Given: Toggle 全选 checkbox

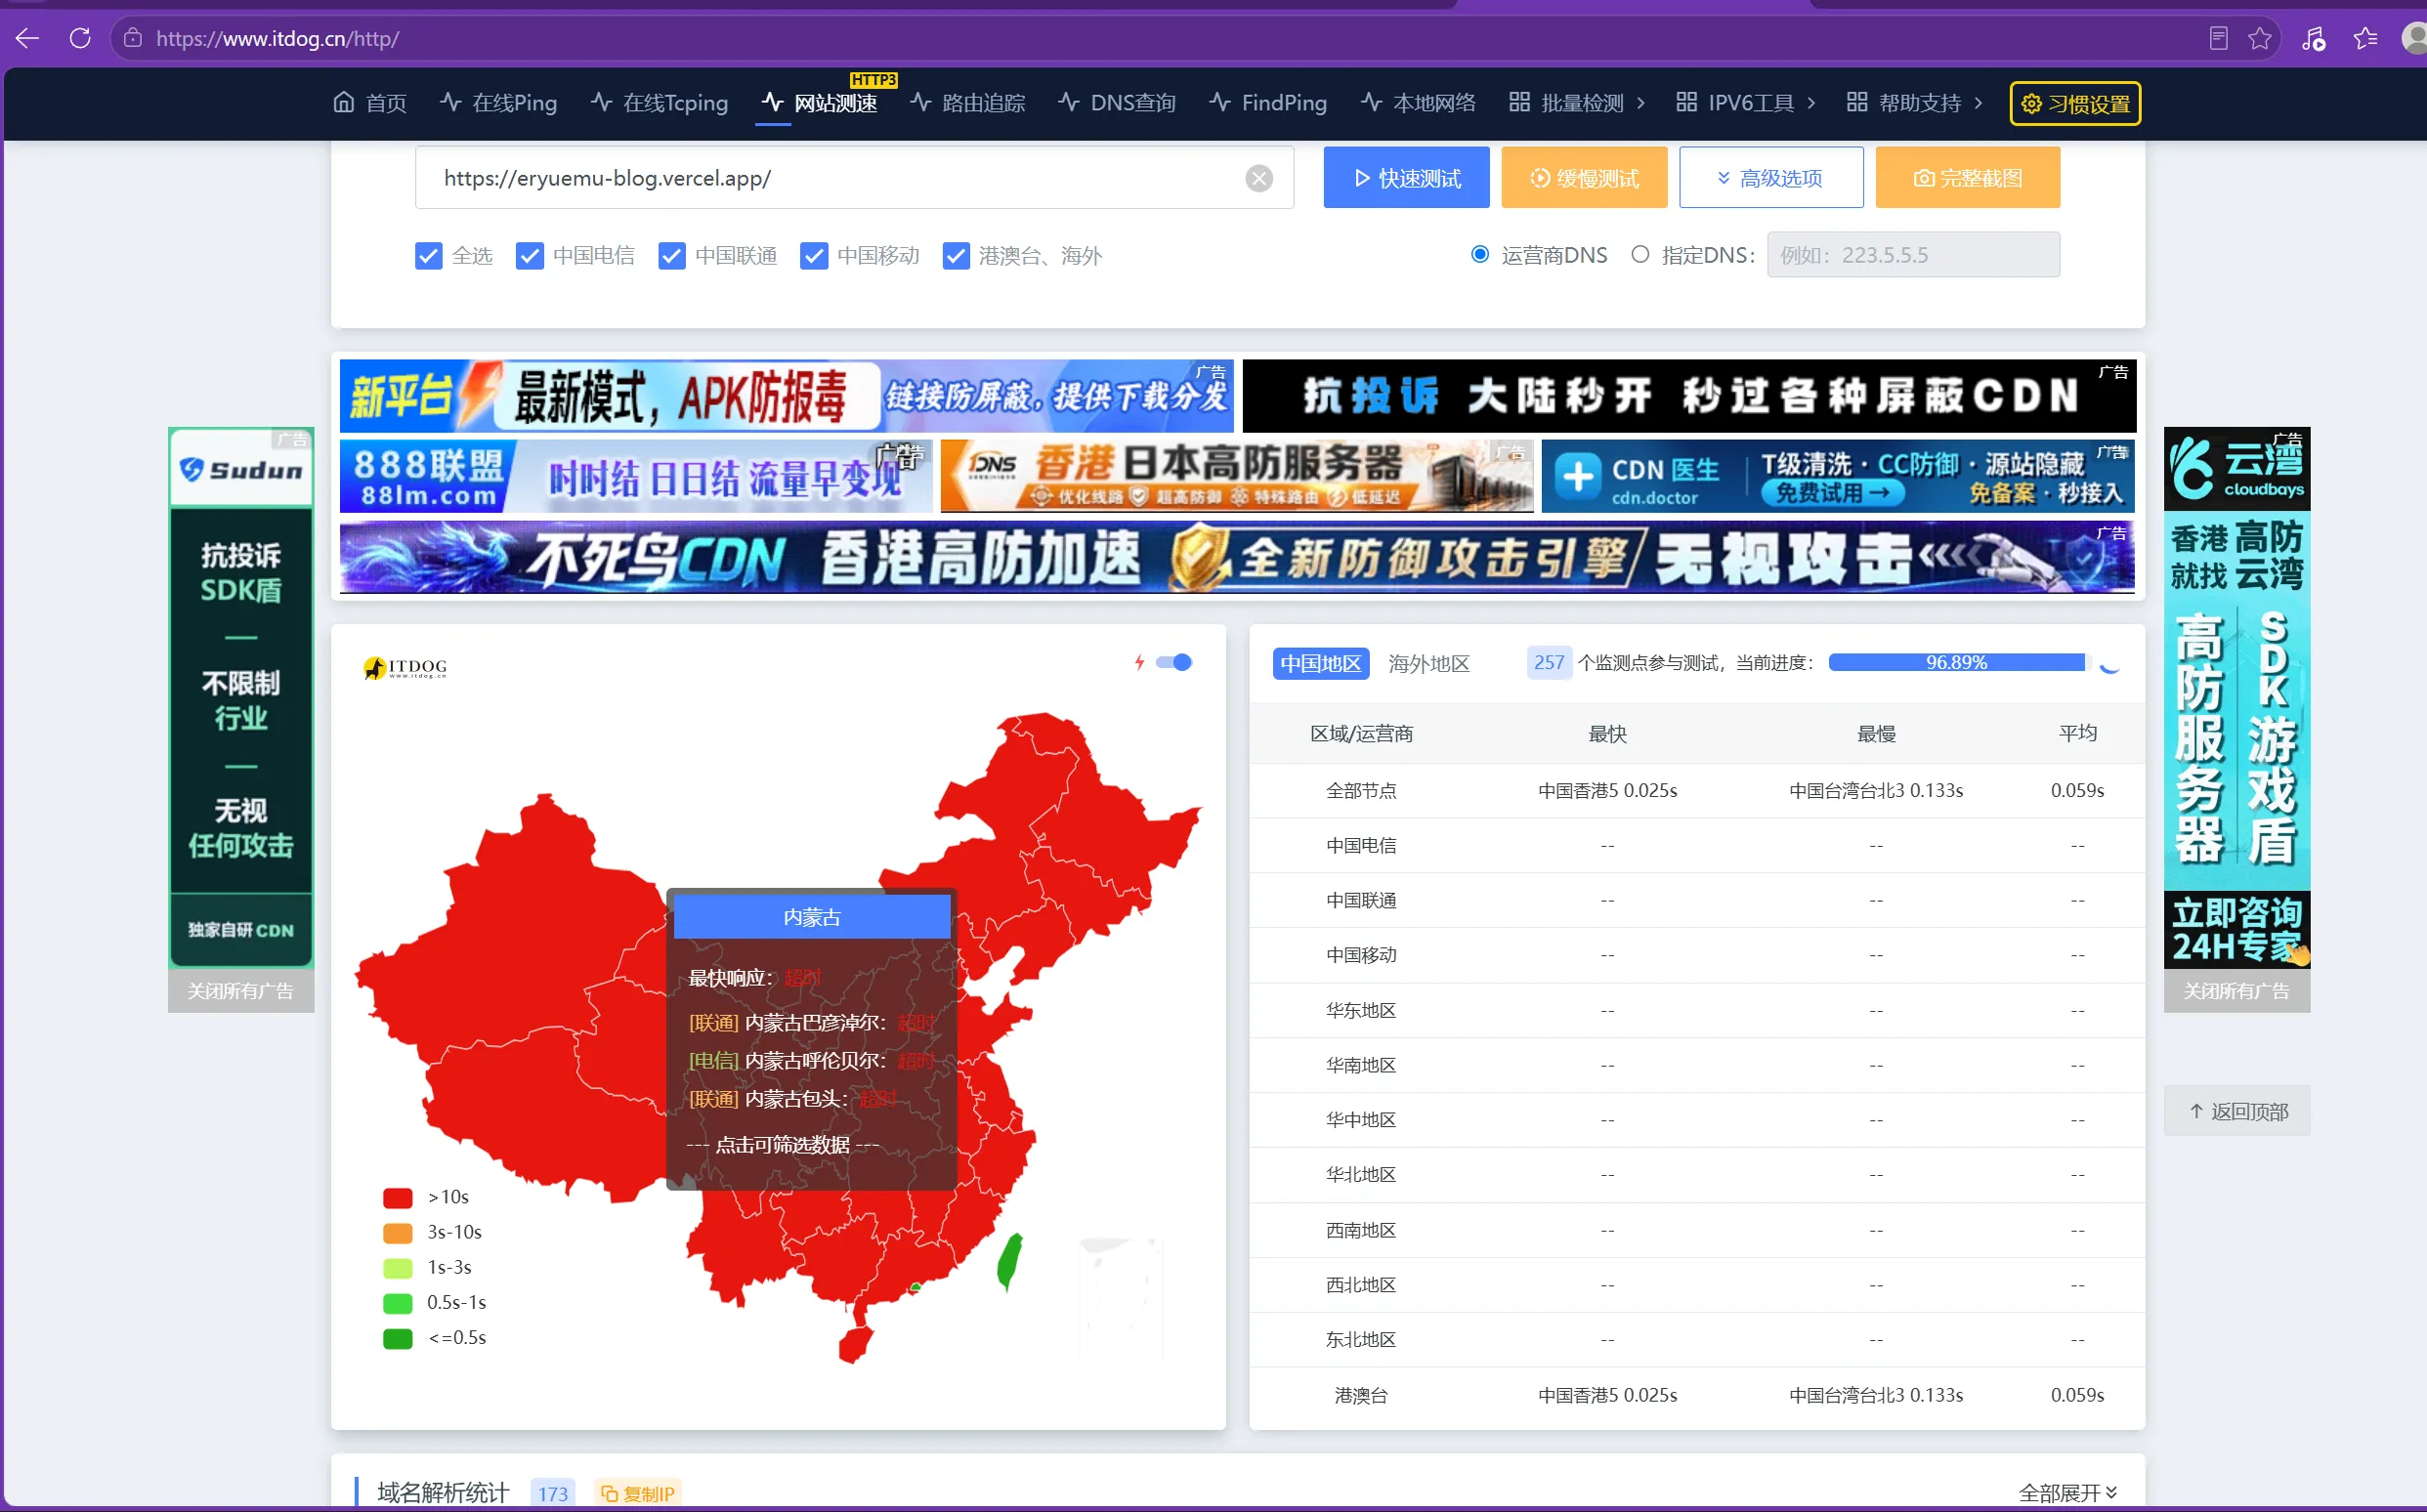Looking at the screenshot, I should (428, 256).
